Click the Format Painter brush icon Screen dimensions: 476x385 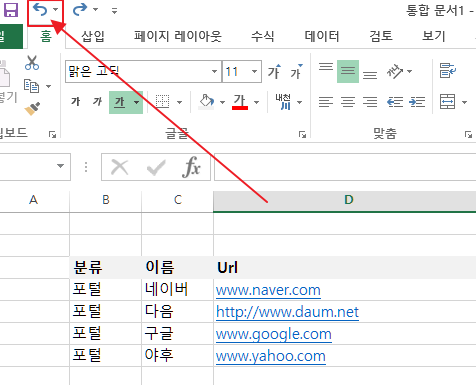tap(32, 109)
